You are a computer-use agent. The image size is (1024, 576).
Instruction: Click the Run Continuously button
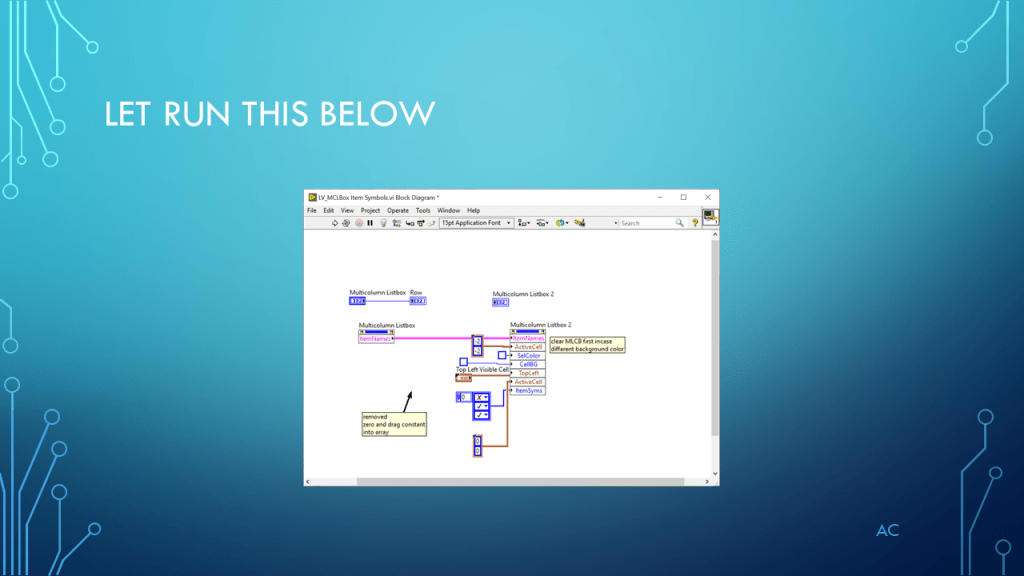pos(347,223)
